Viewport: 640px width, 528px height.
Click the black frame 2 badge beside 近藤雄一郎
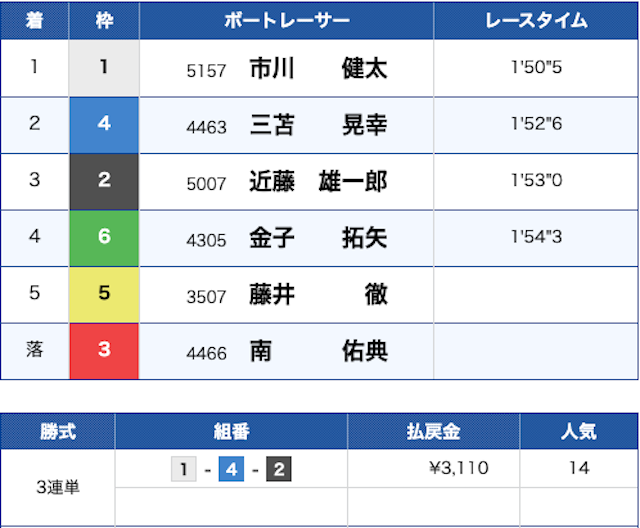pos(104,182)
